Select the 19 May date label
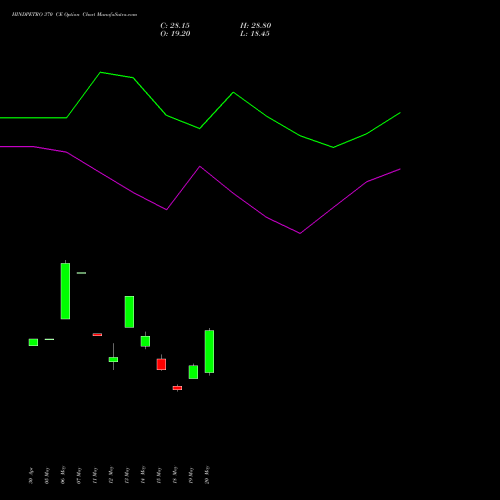 pyautogui.click(x=191, y=475)
